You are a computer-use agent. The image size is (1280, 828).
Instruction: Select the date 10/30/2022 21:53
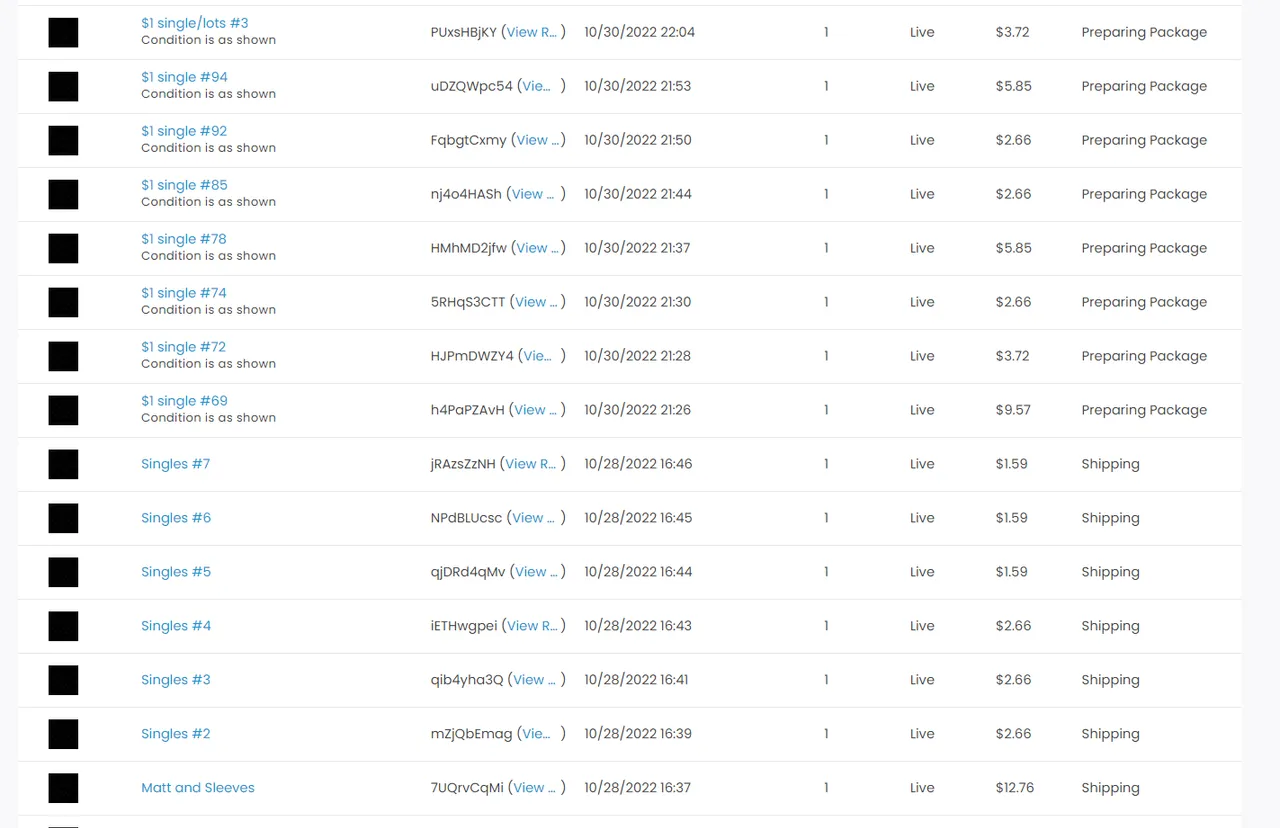638,86
